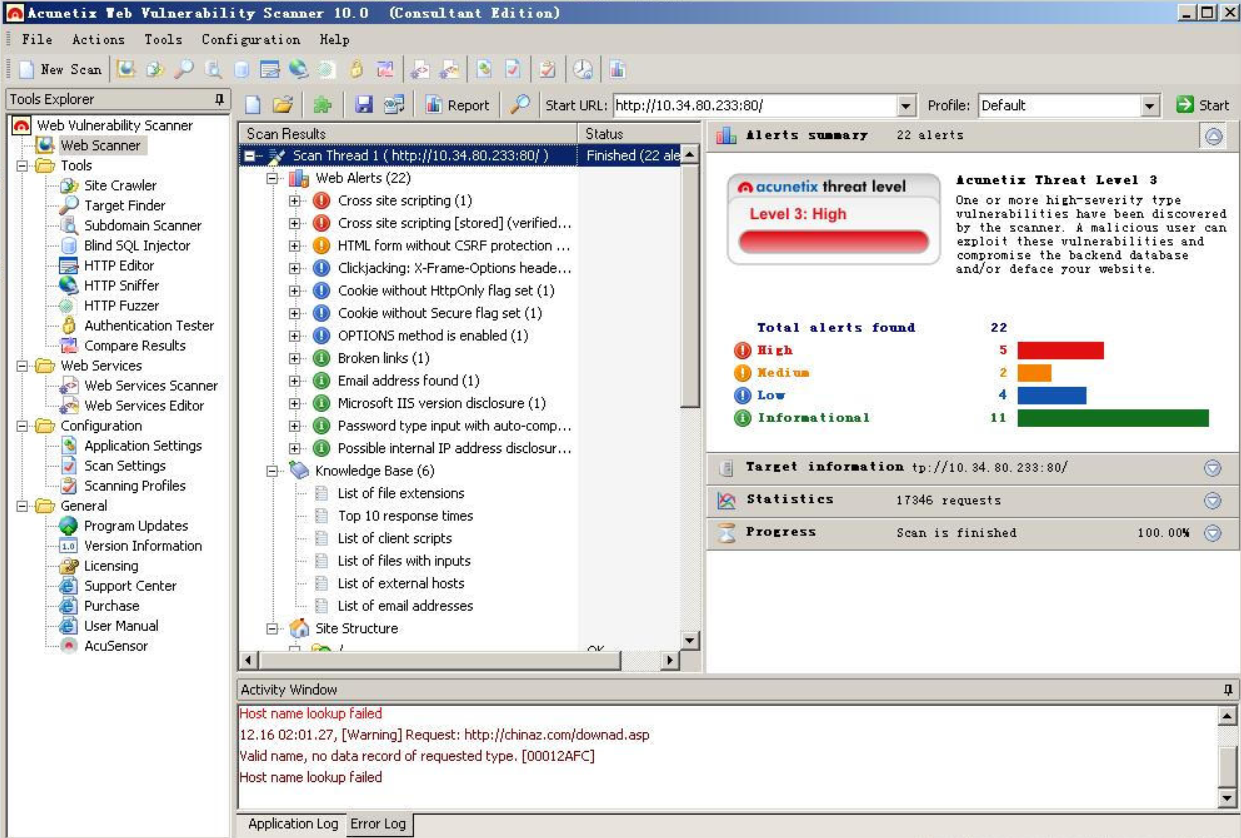Select HTML form without CSRF protection alert
Viewport: 1241px width, 838px height.
tap(454, 246)
